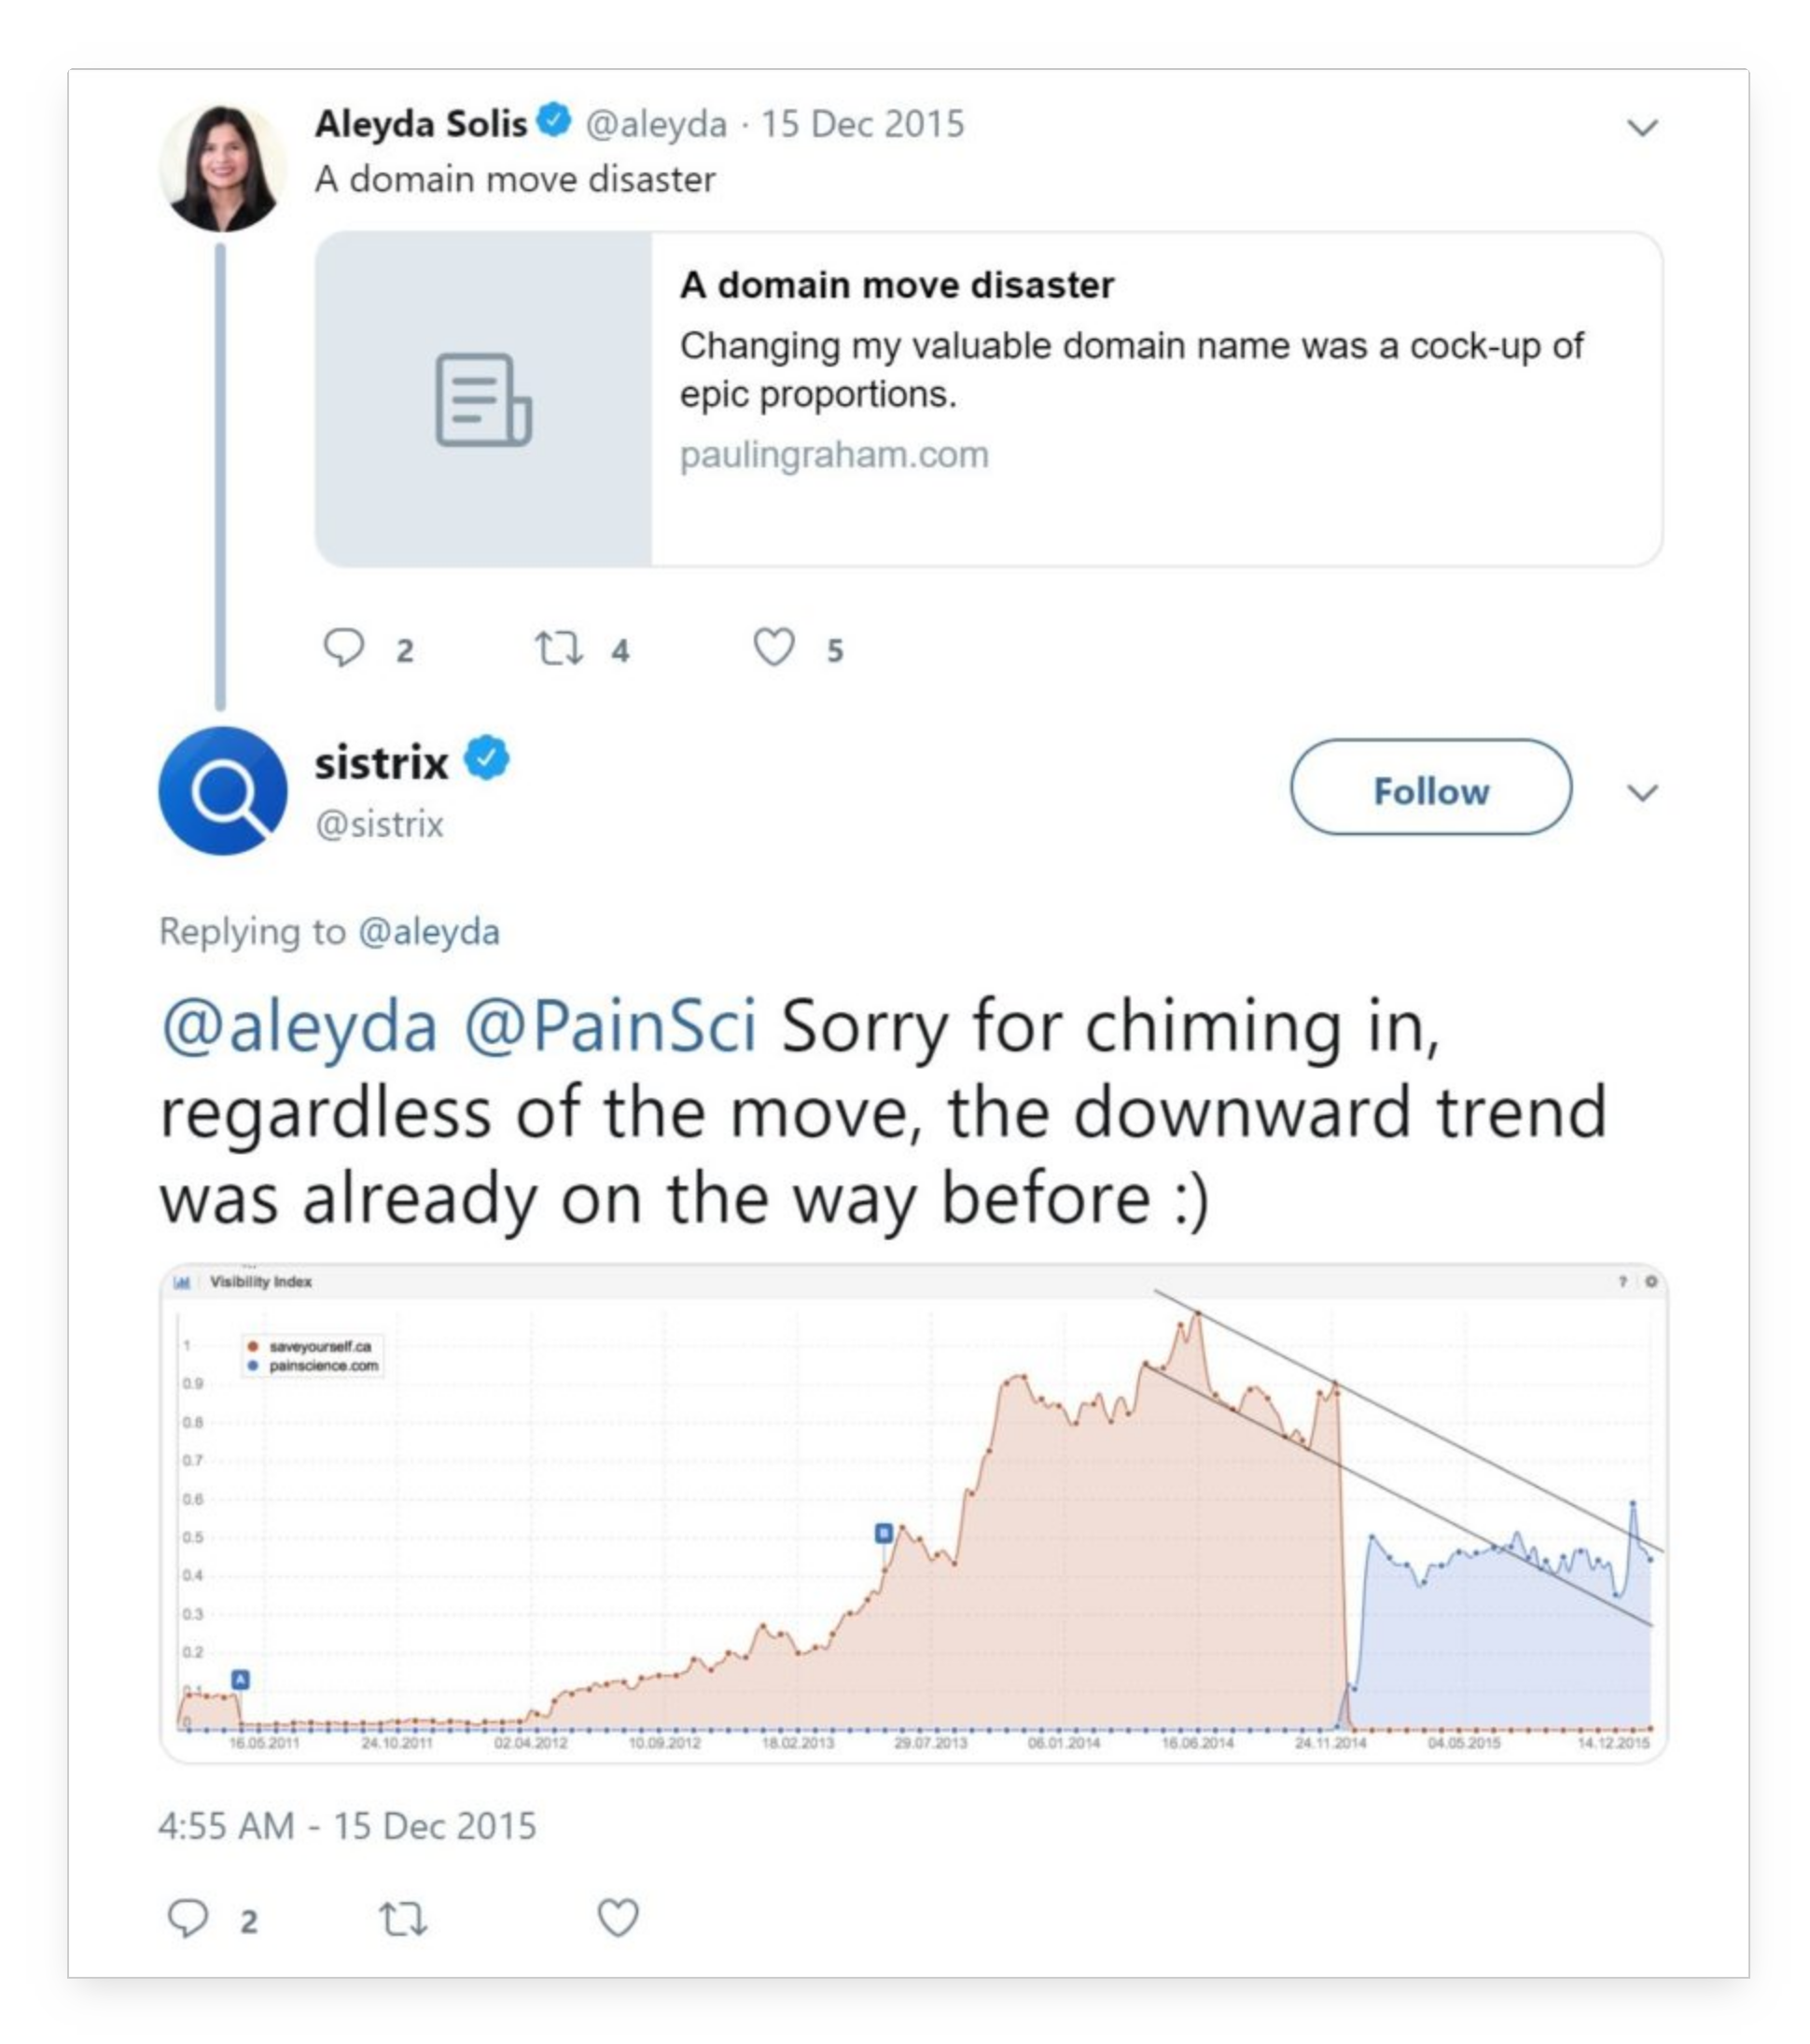Viewport: 1810px width, 2044px height.
Task: Click the B marker on the chart
Action: point(884,1533)
